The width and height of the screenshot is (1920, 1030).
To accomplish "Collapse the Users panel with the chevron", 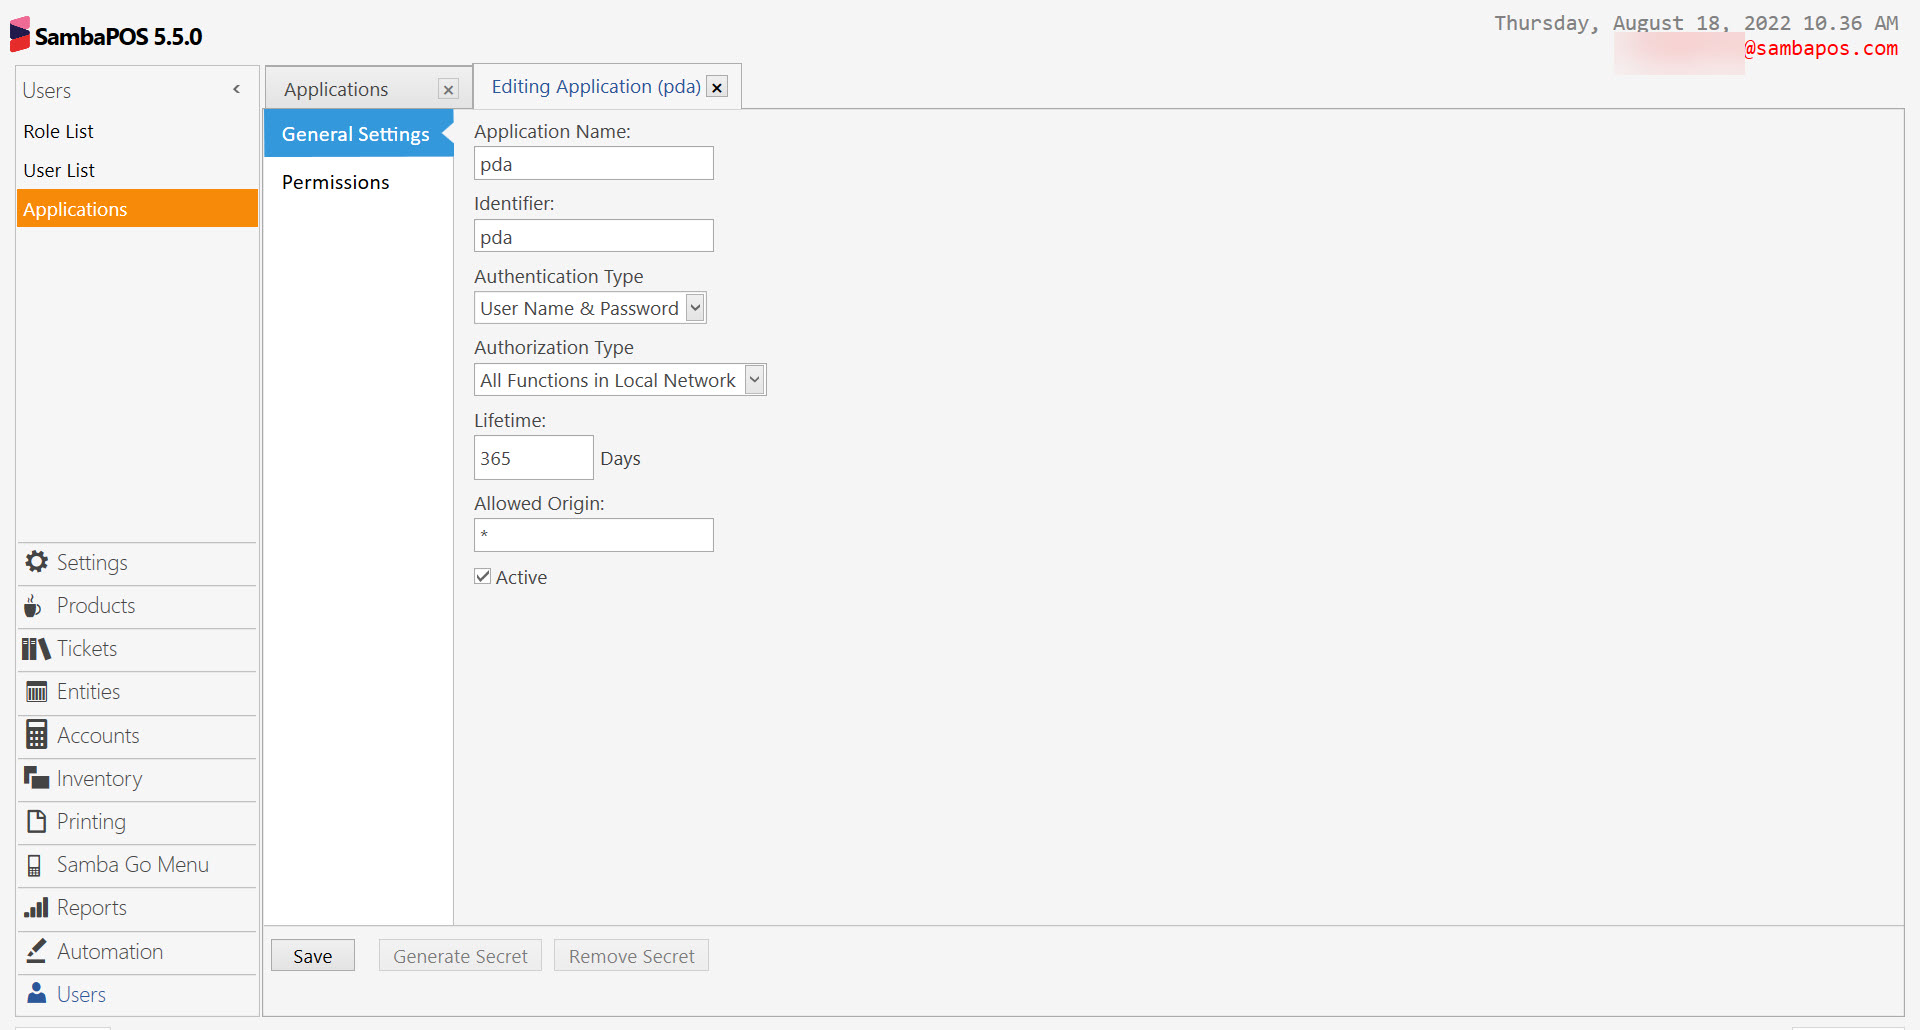I will tap(236, 89).
